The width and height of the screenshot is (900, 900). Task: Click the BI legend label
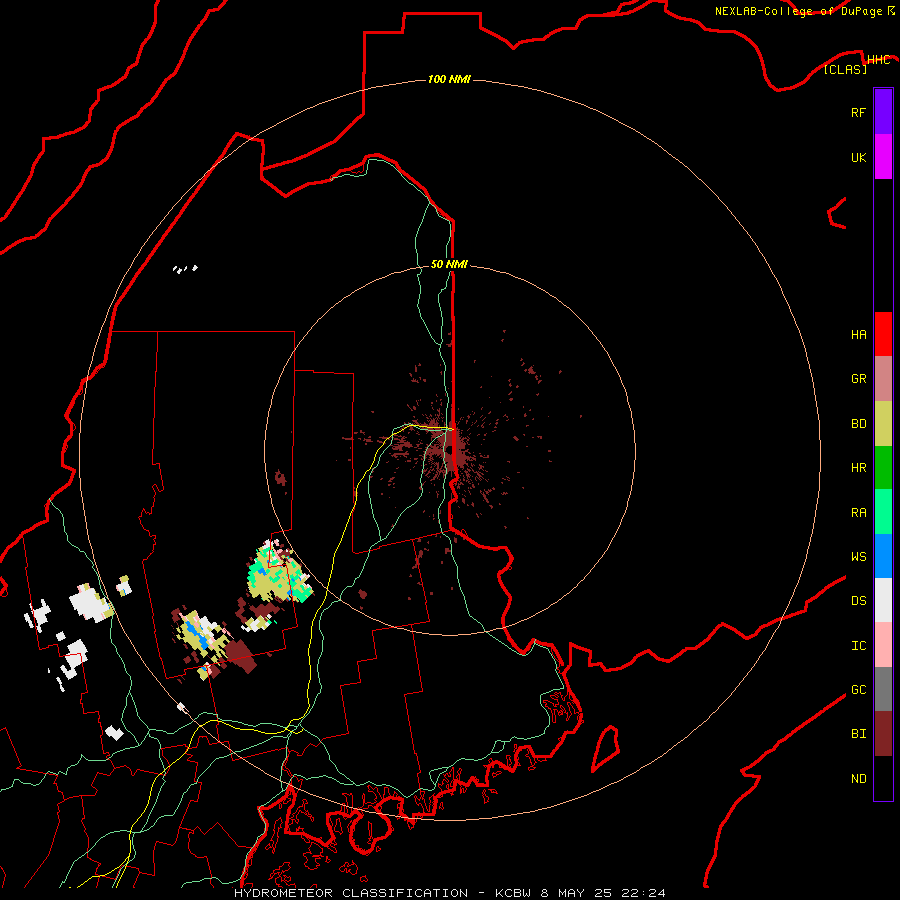[858, 734]
